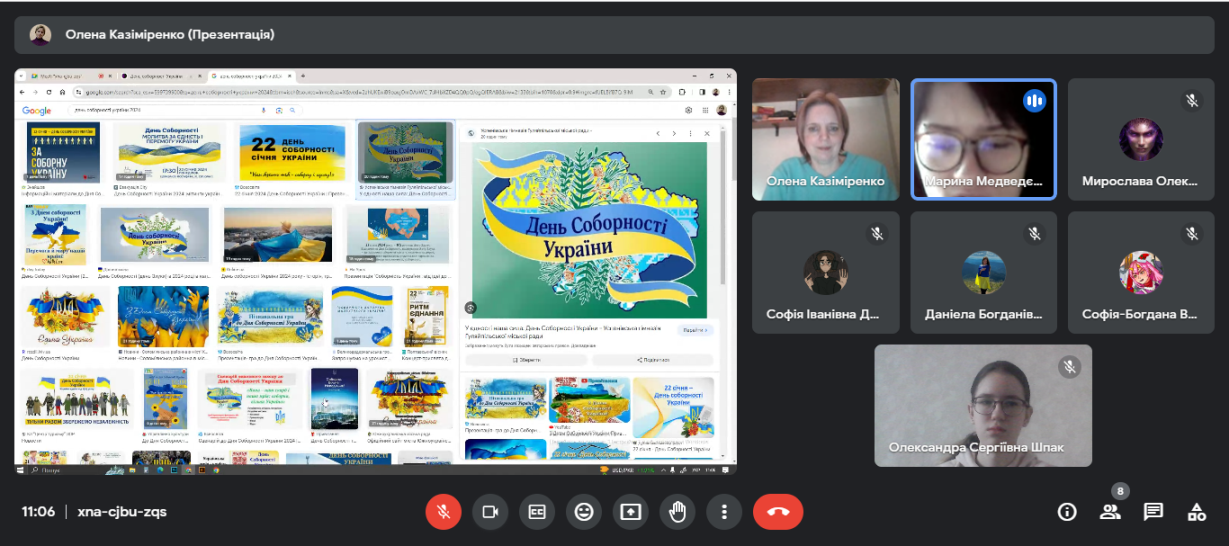Click the next image arrow in the shared preview
The height and width of the screenshot is (546, 1229).
(674, 132)
